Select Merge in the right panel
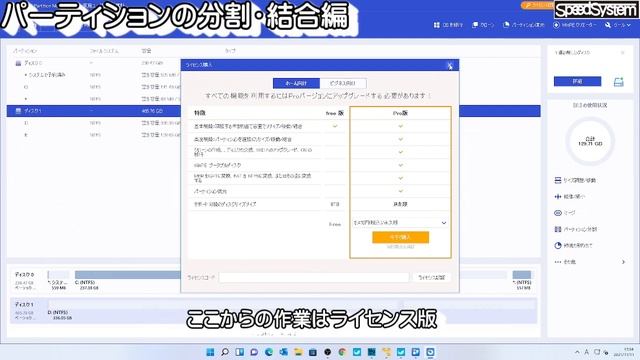This screenshot has height=360, width=640. click(x=565, y=213)
